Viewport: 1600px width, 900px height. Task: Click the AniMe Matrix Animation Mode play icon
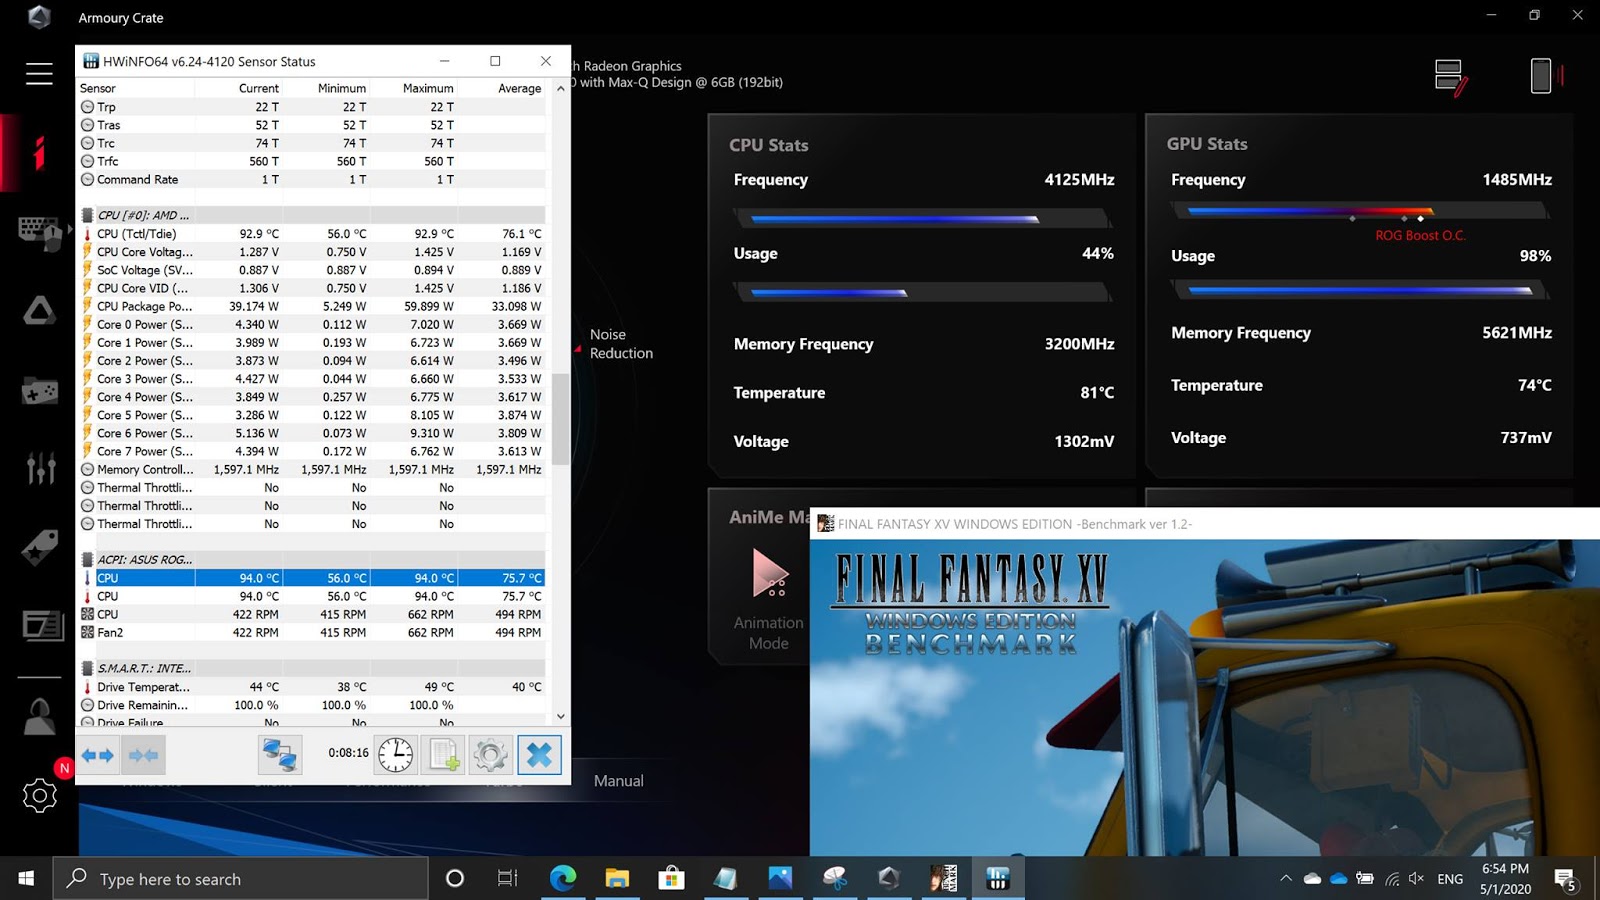coord(769,573)
